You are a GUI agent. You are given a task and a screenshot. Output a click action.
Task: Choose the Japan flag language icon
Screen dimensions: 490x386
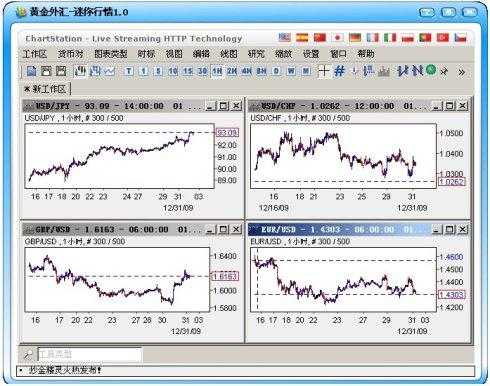tap(337, 38)
